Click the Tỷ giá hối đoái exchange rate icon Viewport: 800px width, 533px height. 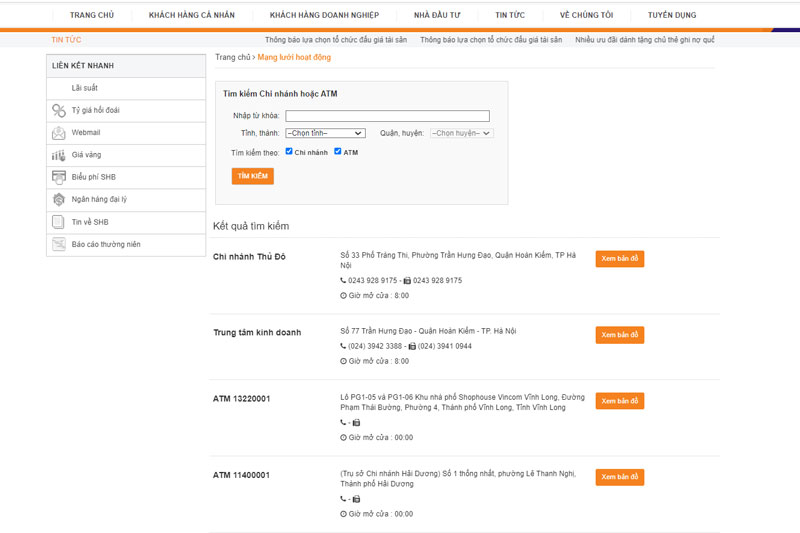pyautogui.click(x=59, y=110)
